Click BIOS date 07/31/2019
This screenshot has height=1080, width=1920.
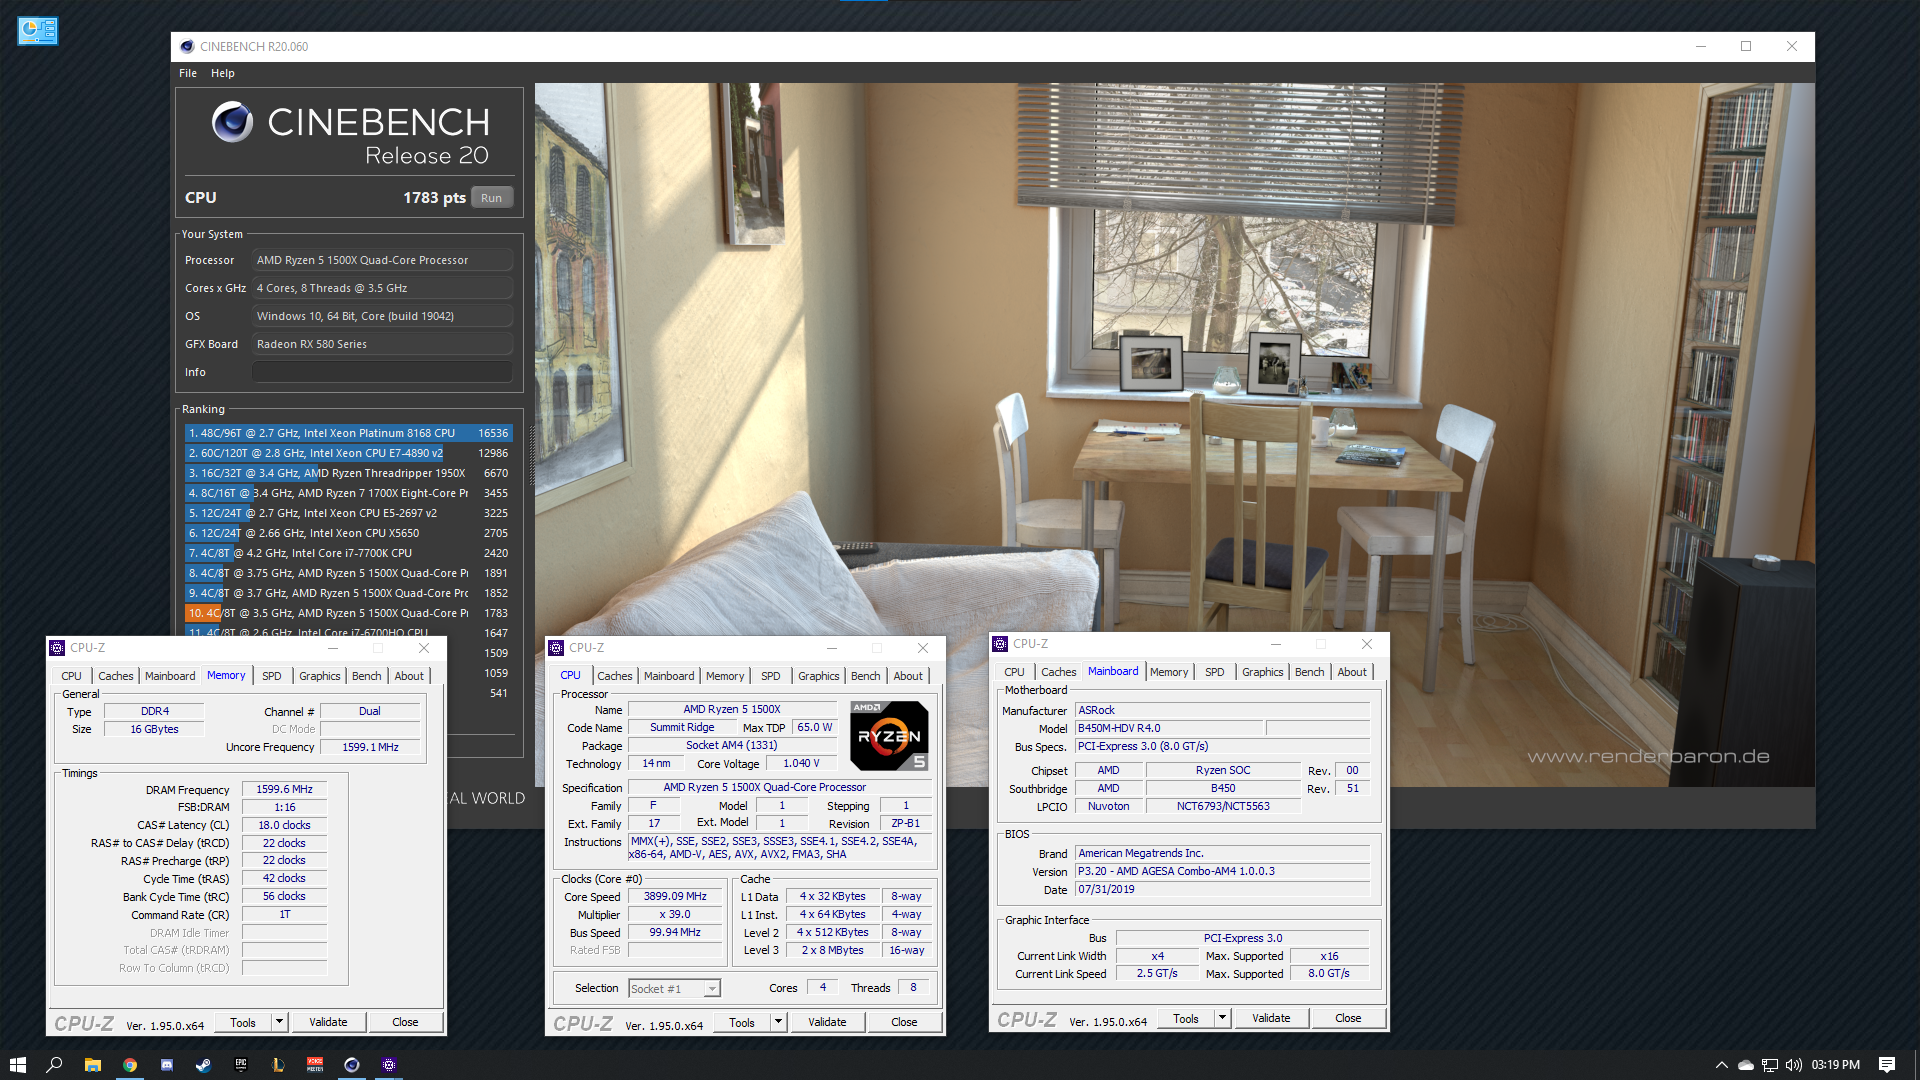(1222, 889)
